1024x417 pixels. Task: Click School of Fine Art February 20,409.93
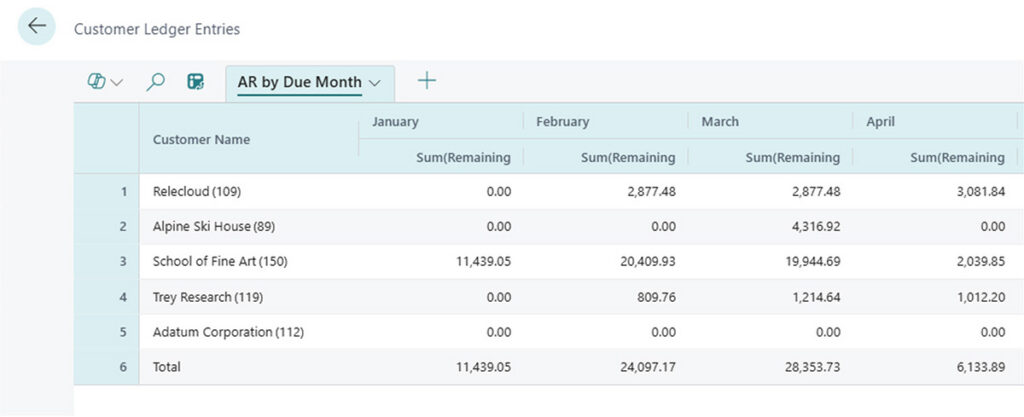(648, 262)
